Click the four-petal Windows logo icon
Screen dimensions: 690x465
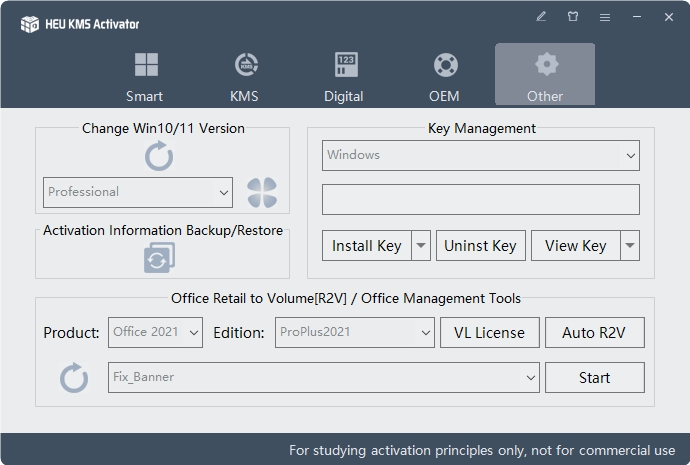(x=262, y=193)
